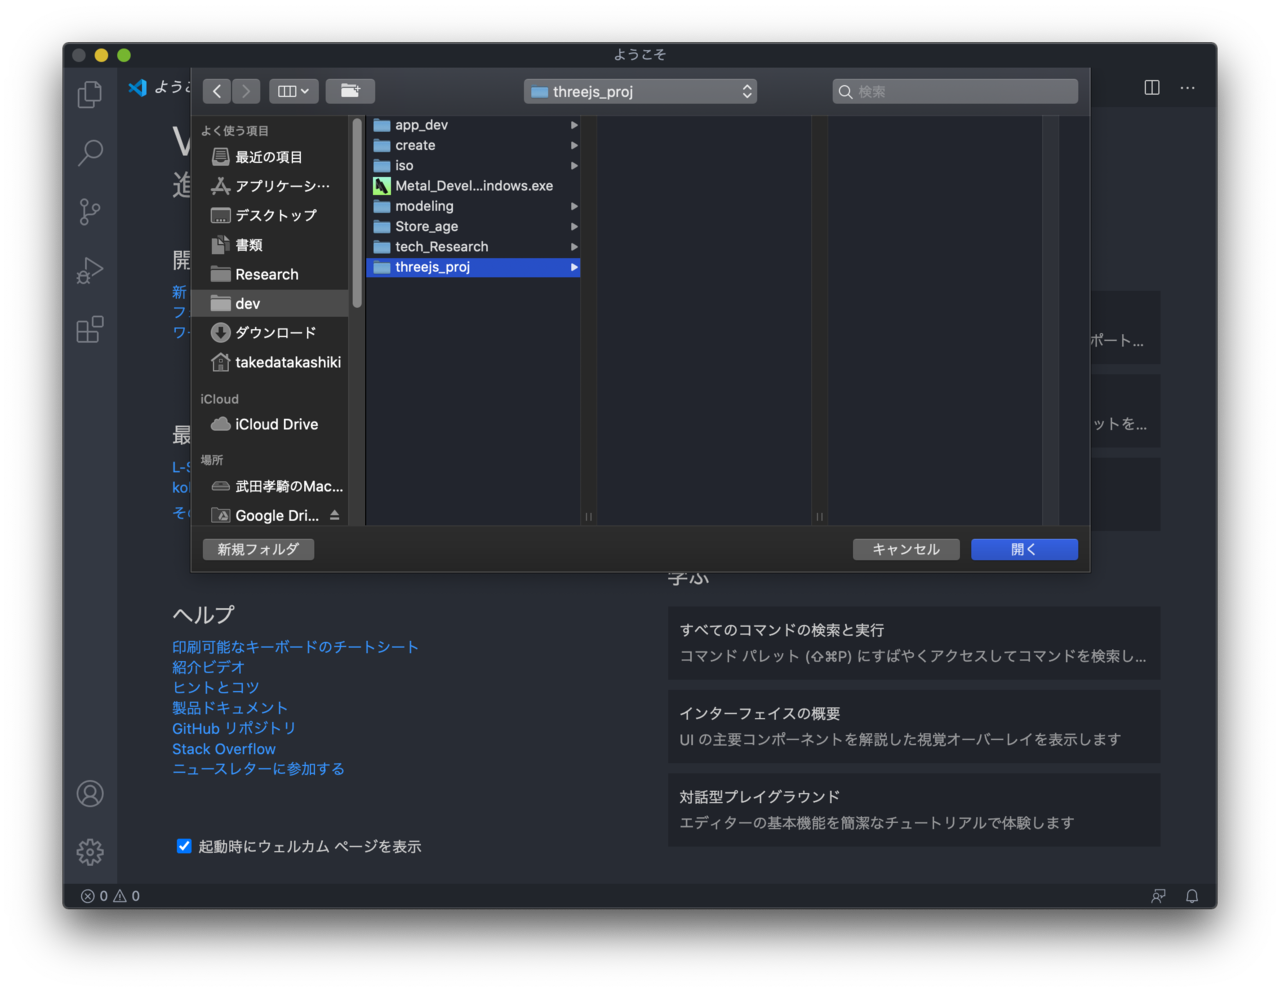
Task: Open 紹介ビデオ link
Action: [208, 667]
